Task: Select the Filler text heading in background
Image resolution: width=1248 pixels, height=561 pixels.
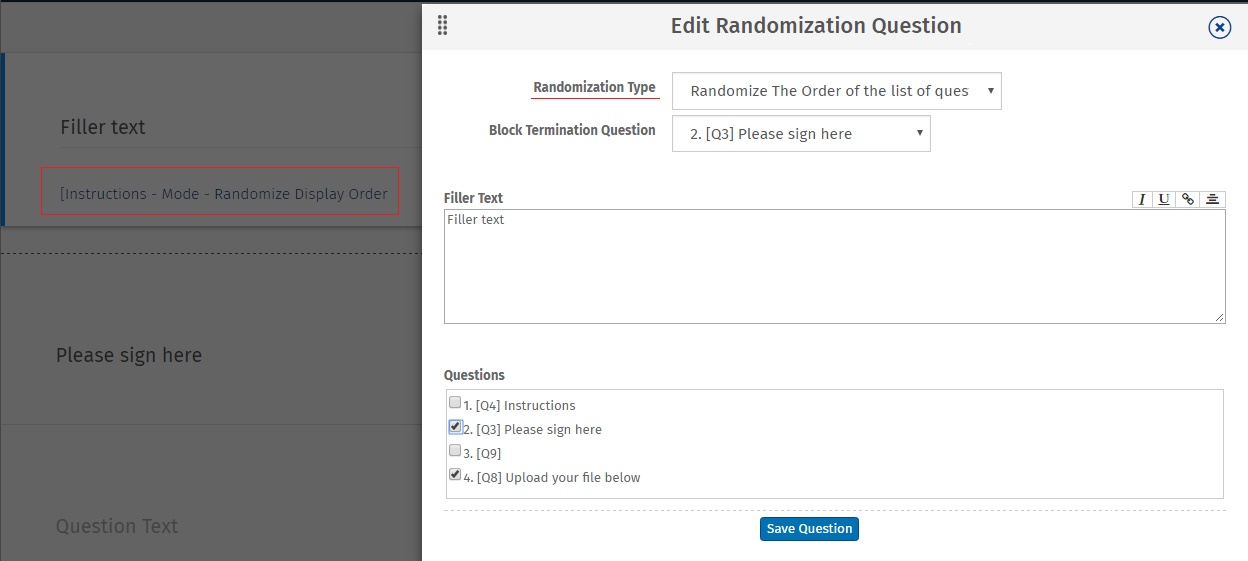Action: [103, 128]
